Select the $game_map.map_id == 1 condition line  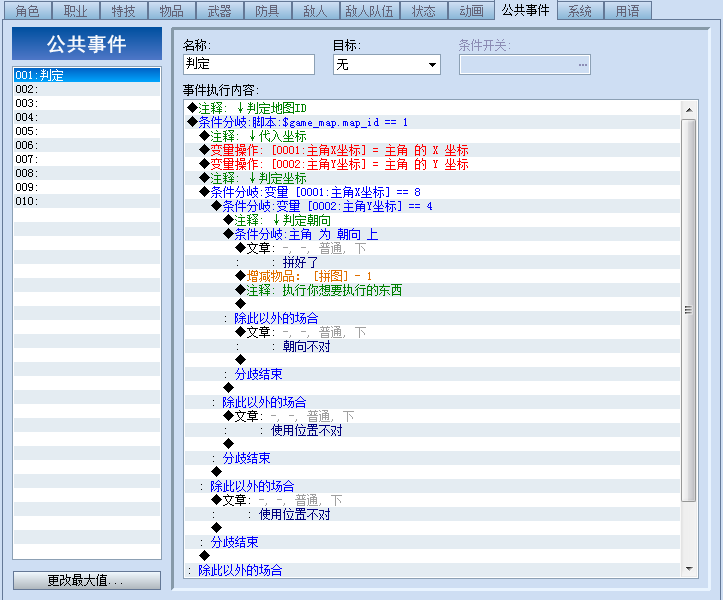tap(433, 122)
